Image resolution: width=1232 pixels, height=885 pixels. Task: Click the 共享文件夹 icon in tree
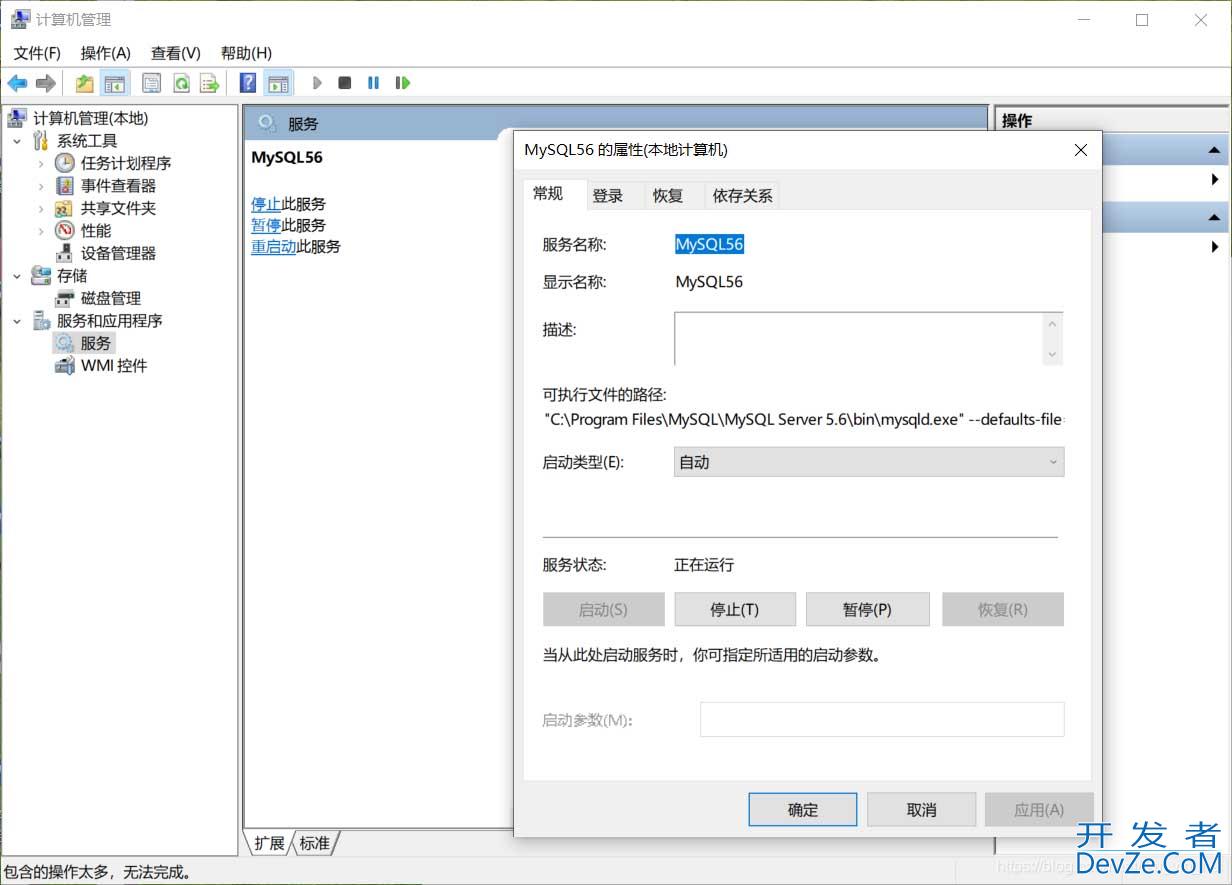click(x=65, y=209)
